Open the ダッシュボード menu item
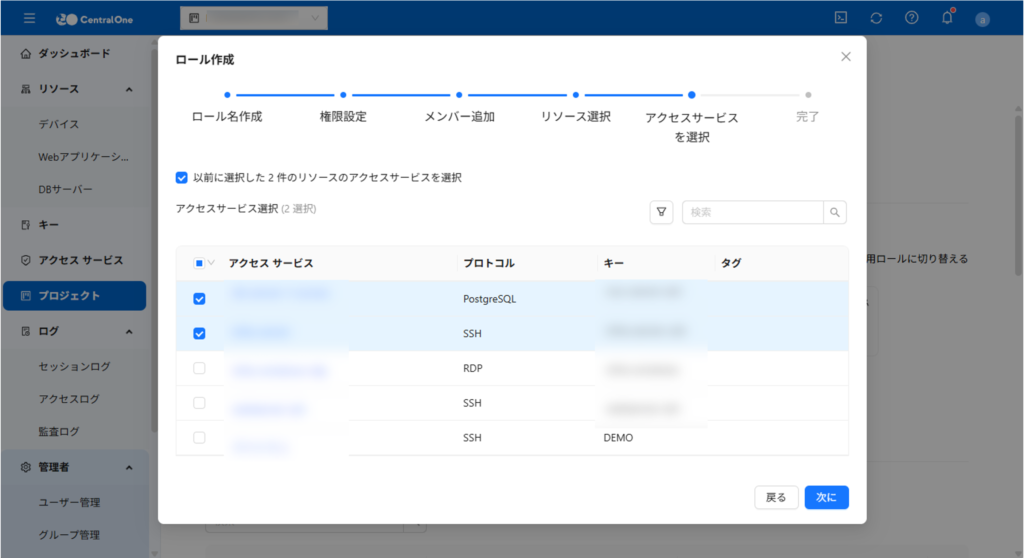1024x558 pixels. point(74,53)
